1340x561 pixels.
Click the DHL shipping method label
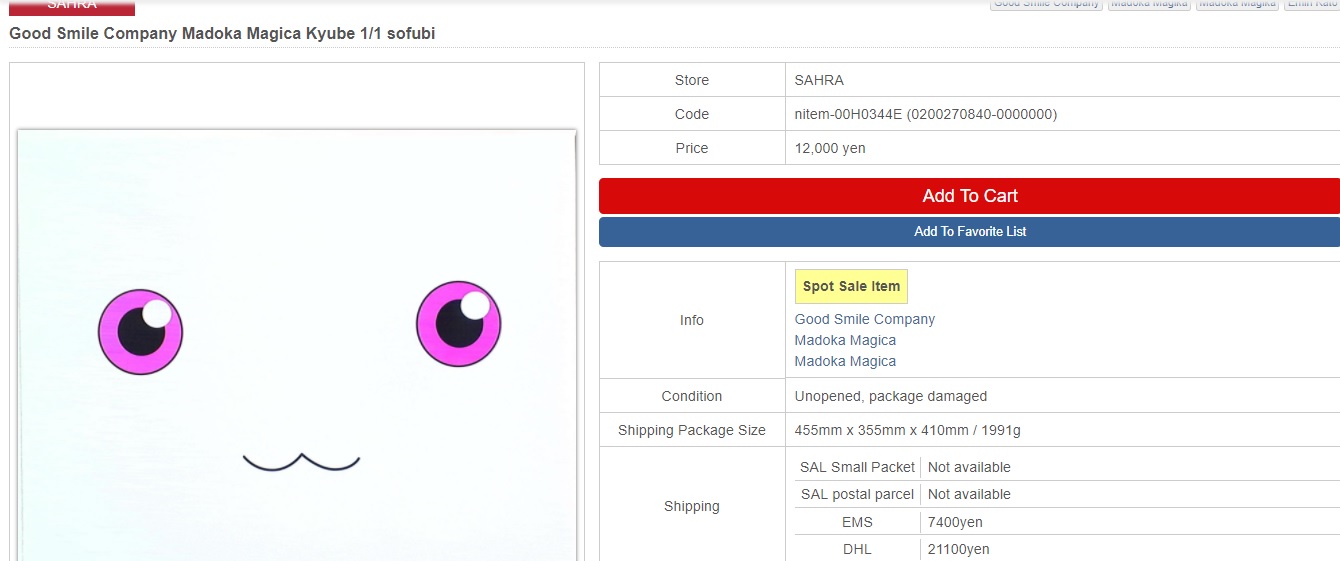(857, 549)
